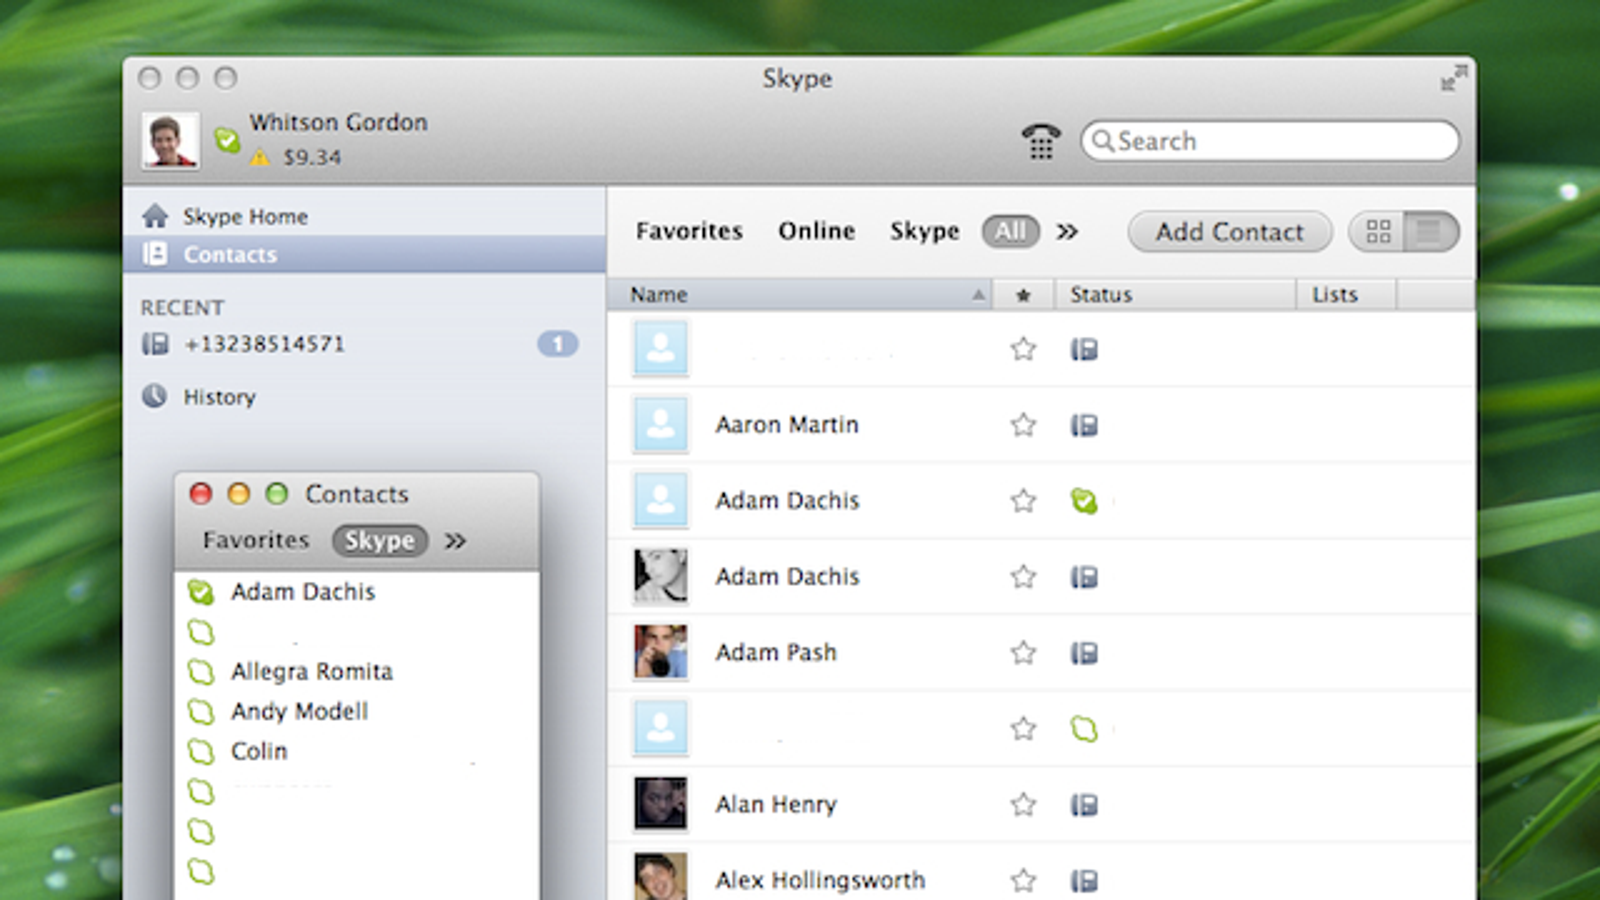Star the online Adam Dachis contact
This screenshot has height=900, width=1600.
click(x=1023, y=501)
